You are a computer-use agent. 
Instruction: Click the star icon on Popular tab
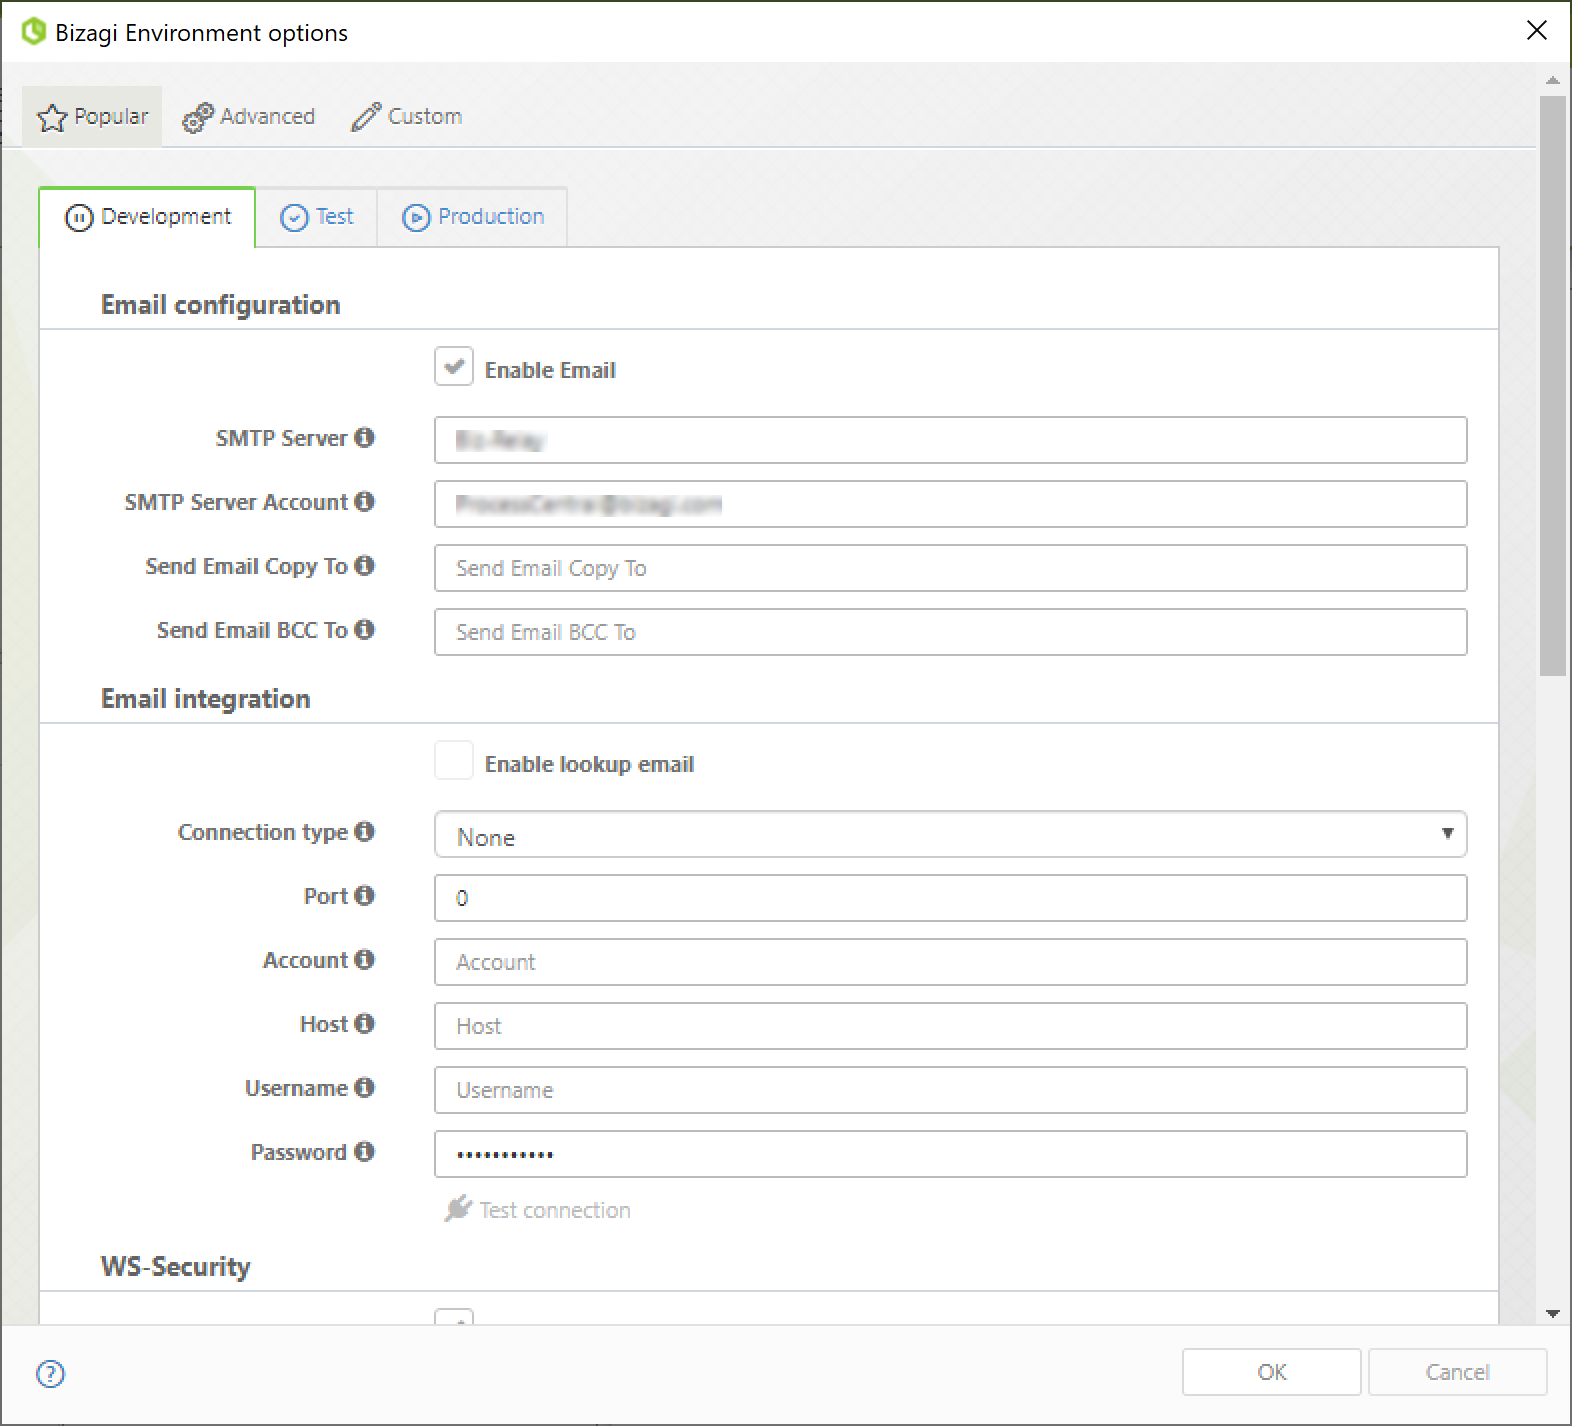click(x=52, y=117)
